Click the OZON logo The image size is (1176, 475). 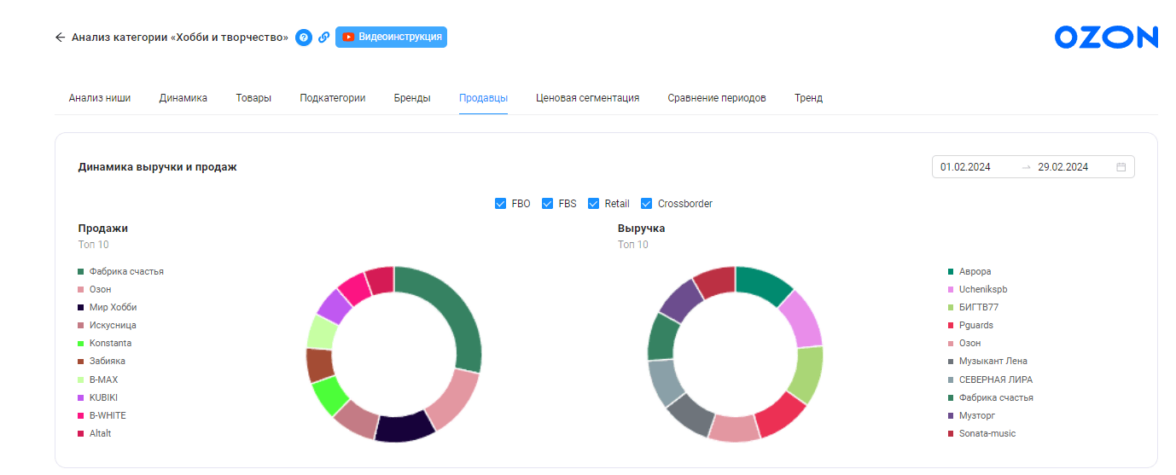[1106, 38]
